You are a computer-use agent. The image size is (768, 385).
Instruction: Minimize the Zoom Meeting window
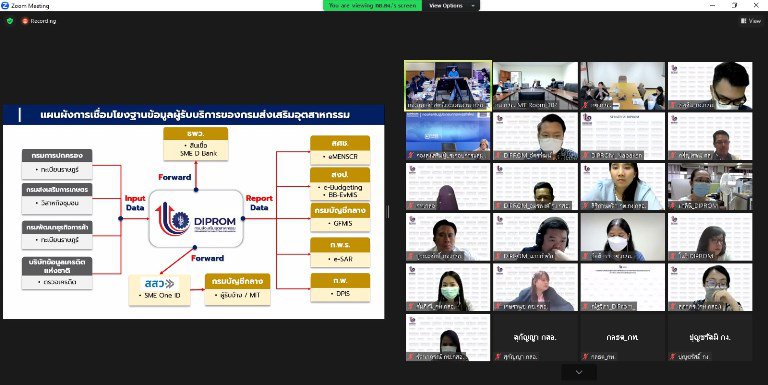click(713, 5)
